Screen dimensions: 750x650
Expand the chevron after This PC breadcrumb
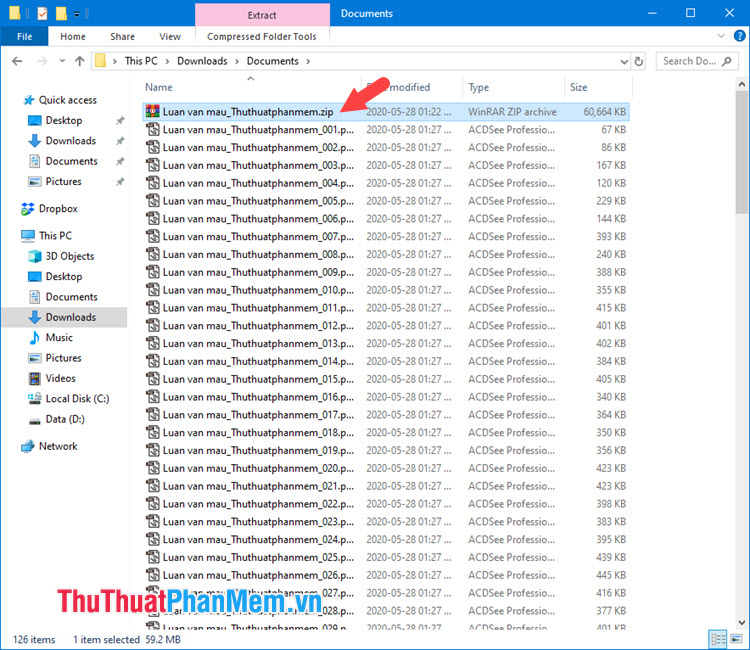167,61
